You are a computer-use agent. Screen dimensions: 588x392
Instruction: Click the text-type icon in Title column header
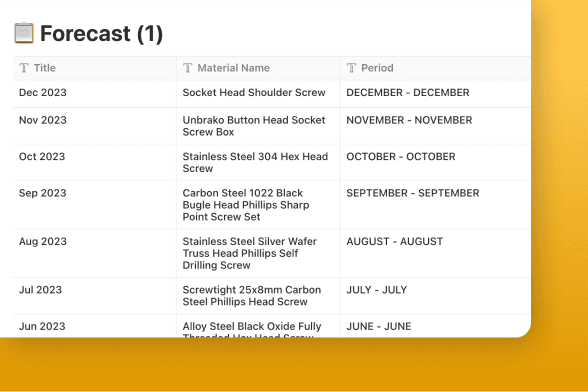(x=24, y=68)
